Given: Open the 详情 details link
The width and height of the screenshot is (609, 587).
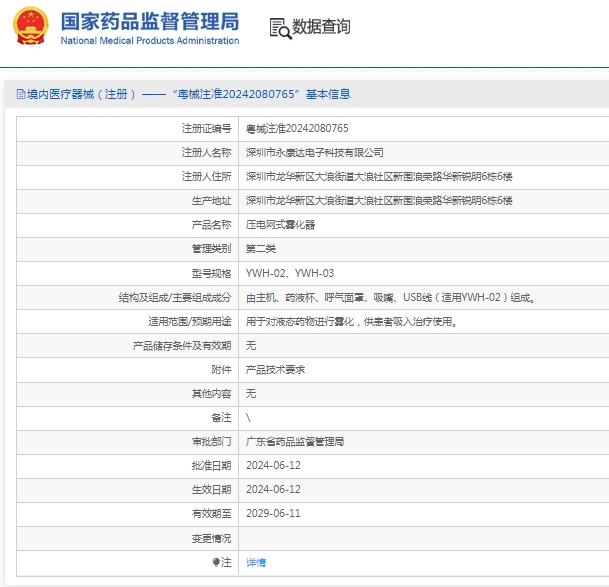Looking at the screenshot, I should 256,562.
